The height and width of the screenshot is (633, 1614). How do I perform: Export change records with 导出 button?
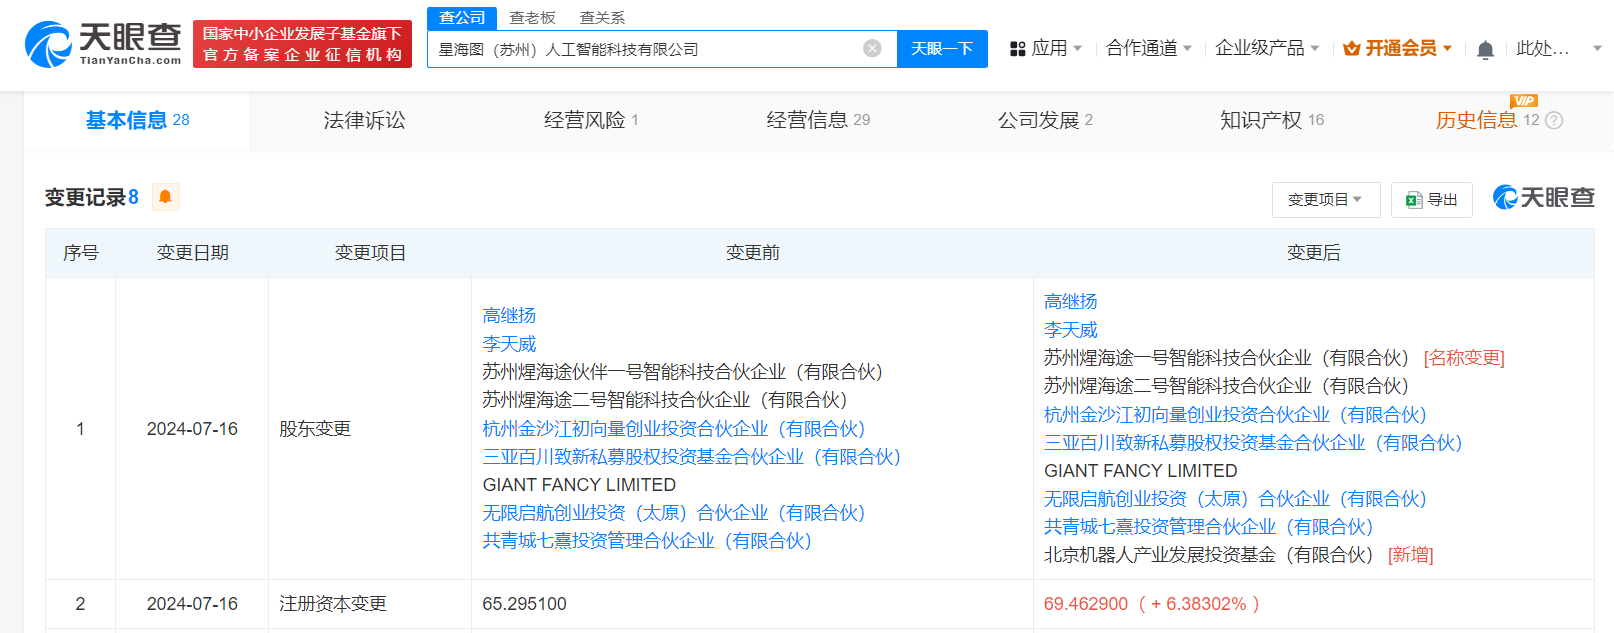click(1433, 200)
